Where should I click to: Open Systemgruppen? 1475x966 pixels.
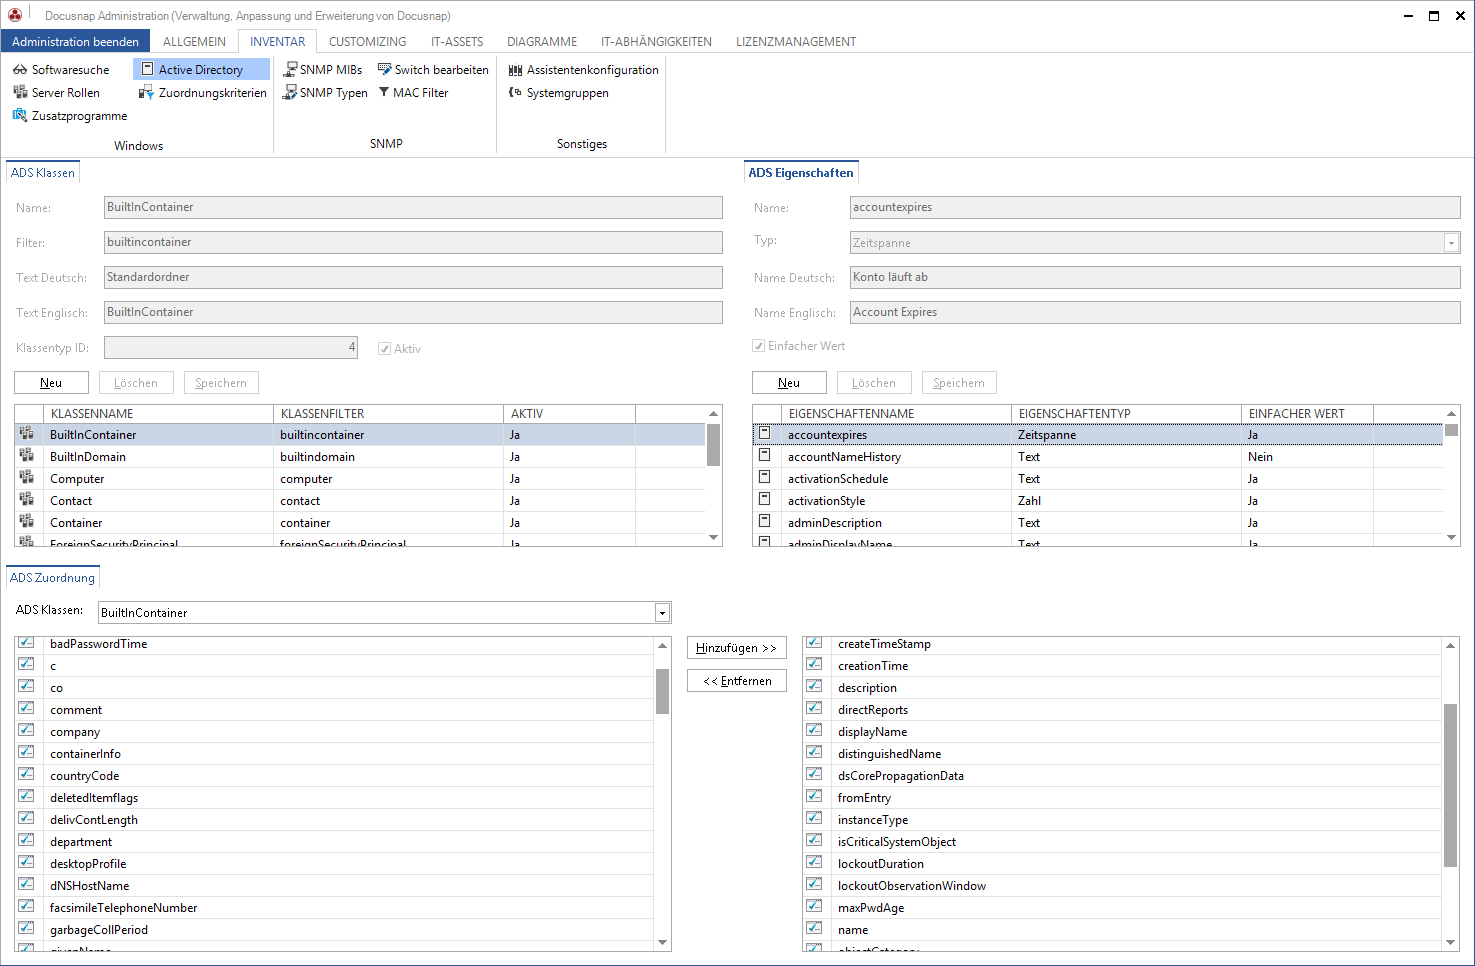click(558, 93)
